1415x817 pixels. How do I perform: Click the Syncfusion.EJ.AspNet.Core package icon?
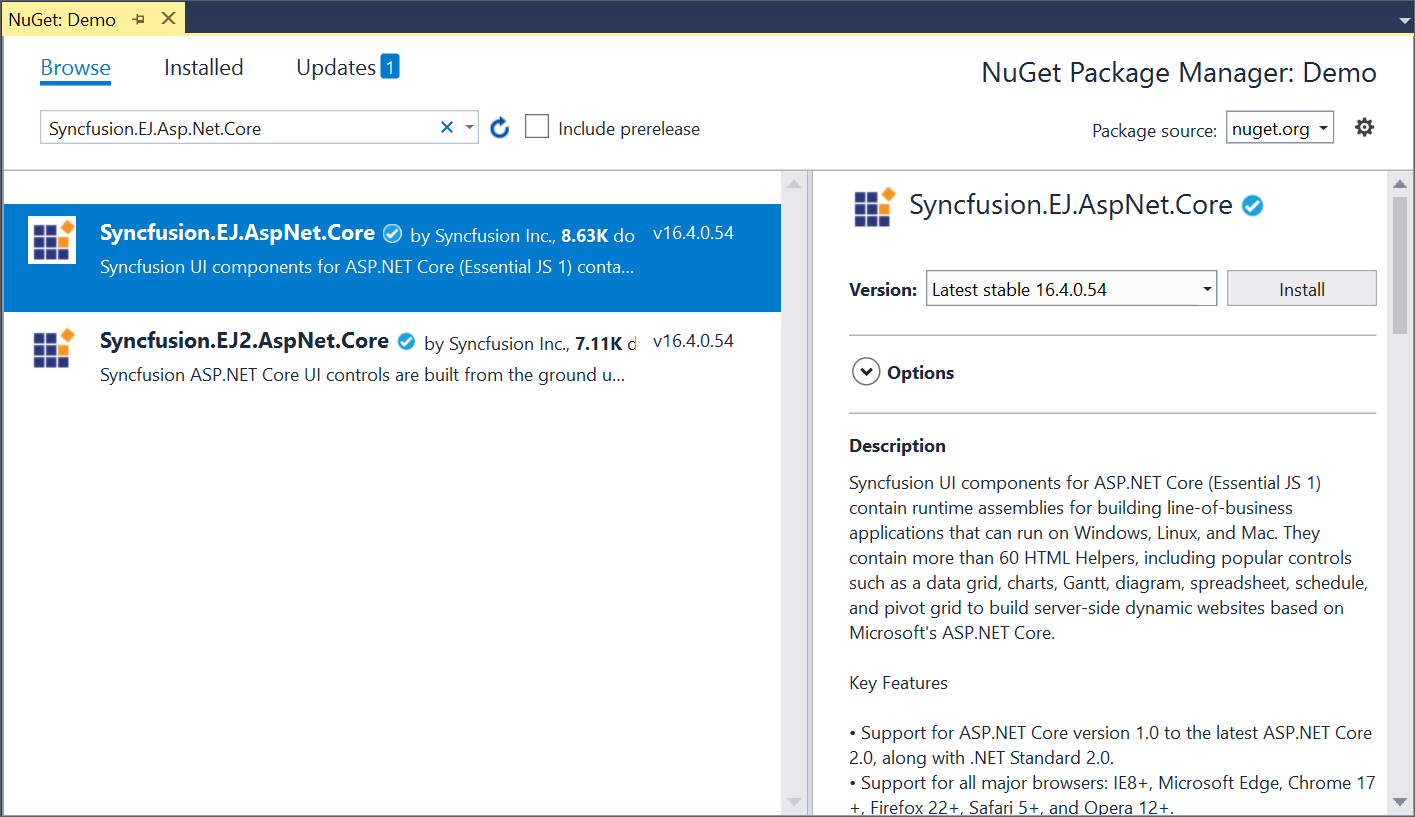(51, 240)
